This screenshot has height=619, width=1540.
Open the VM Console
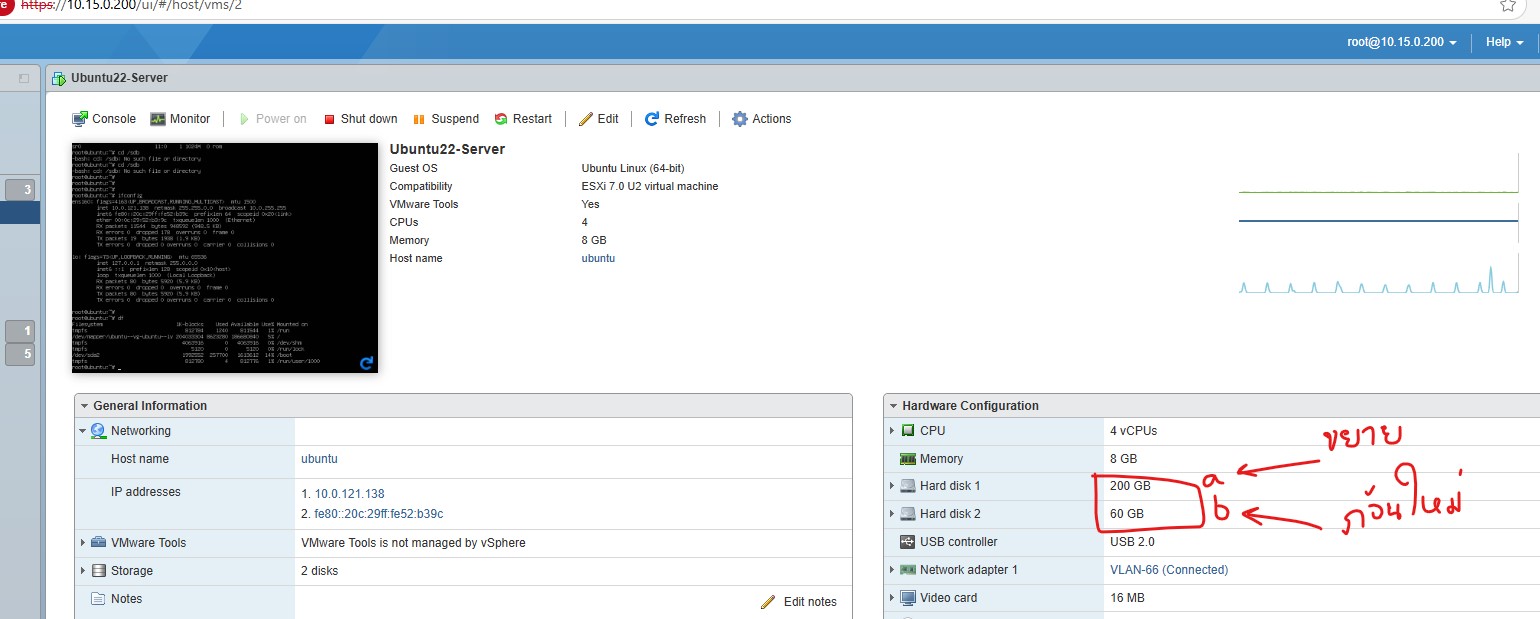(104, 119)
